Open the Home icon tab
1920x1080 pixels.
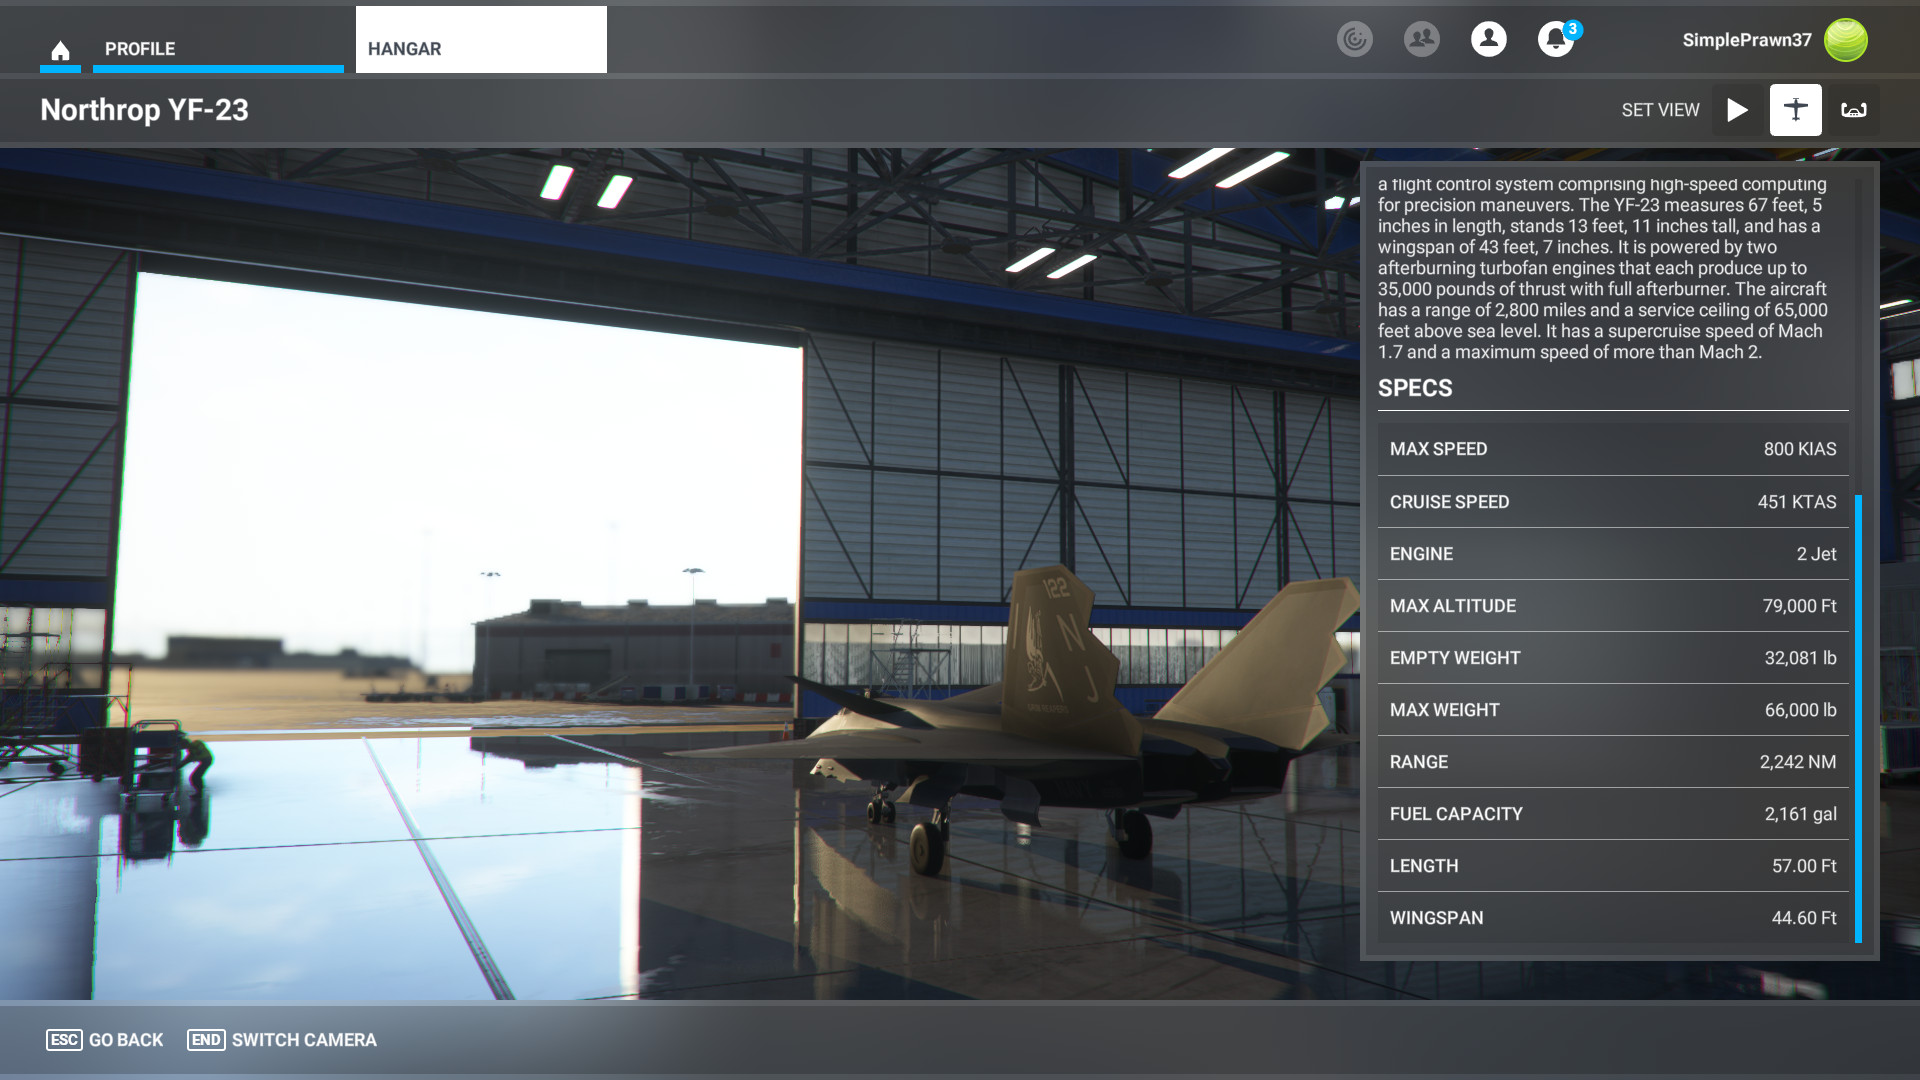60,49
